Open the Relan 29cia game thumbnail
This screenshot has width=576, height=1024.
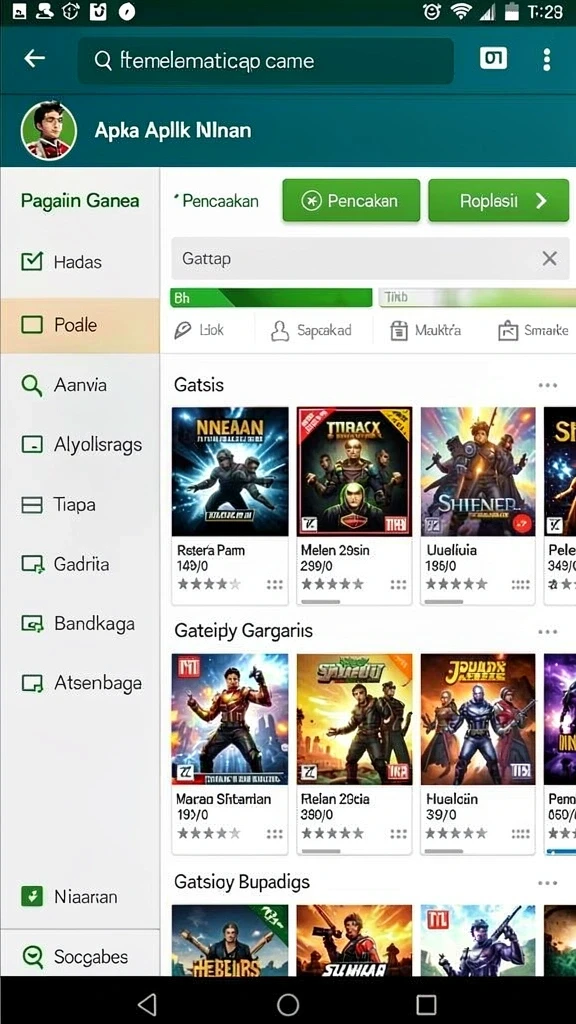coord(355,719)
